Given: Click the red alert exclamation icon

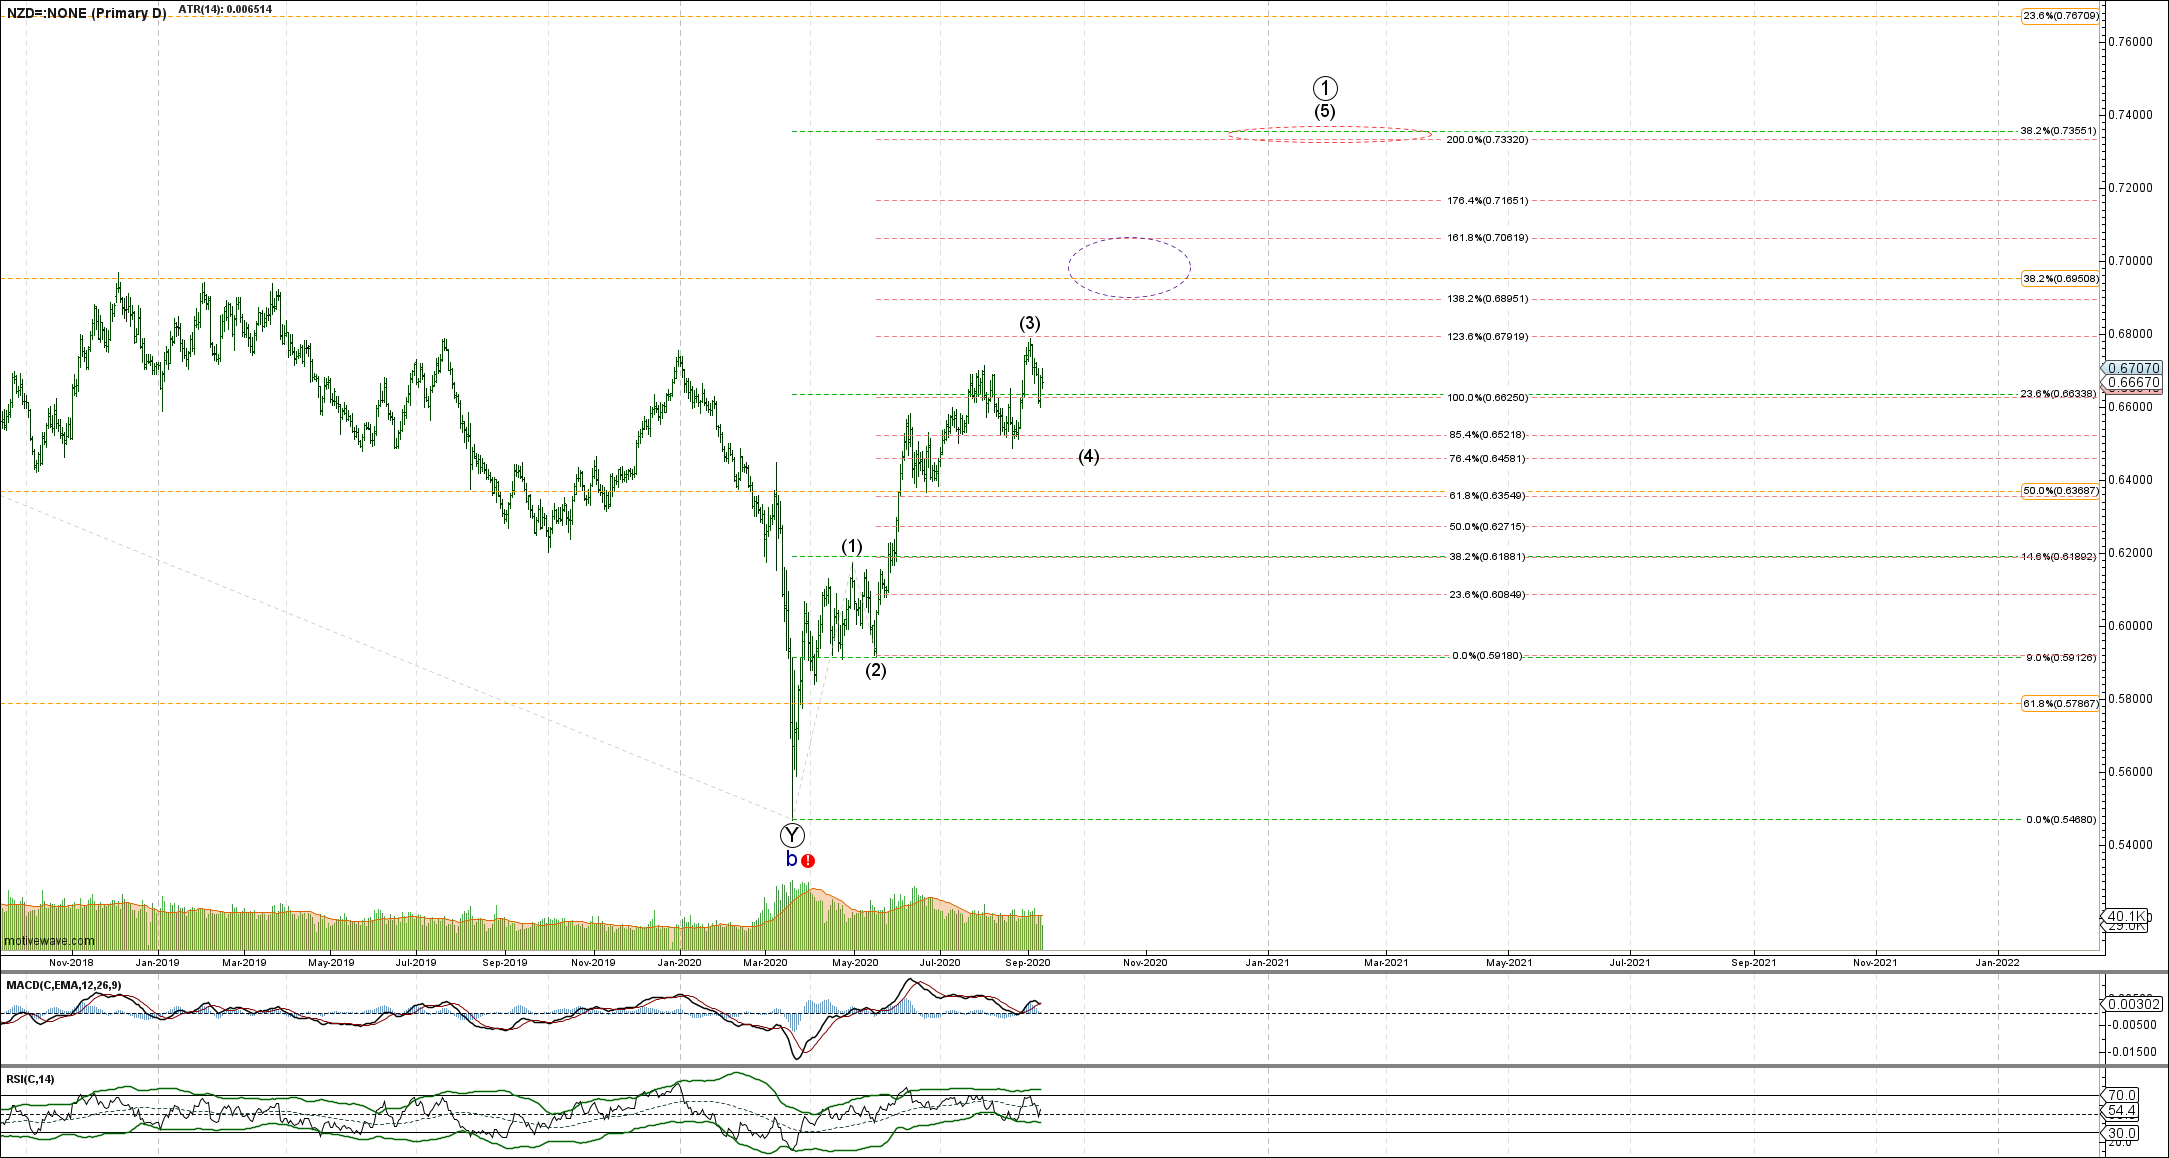Looking at the screenshot, I should coord(808,861).
